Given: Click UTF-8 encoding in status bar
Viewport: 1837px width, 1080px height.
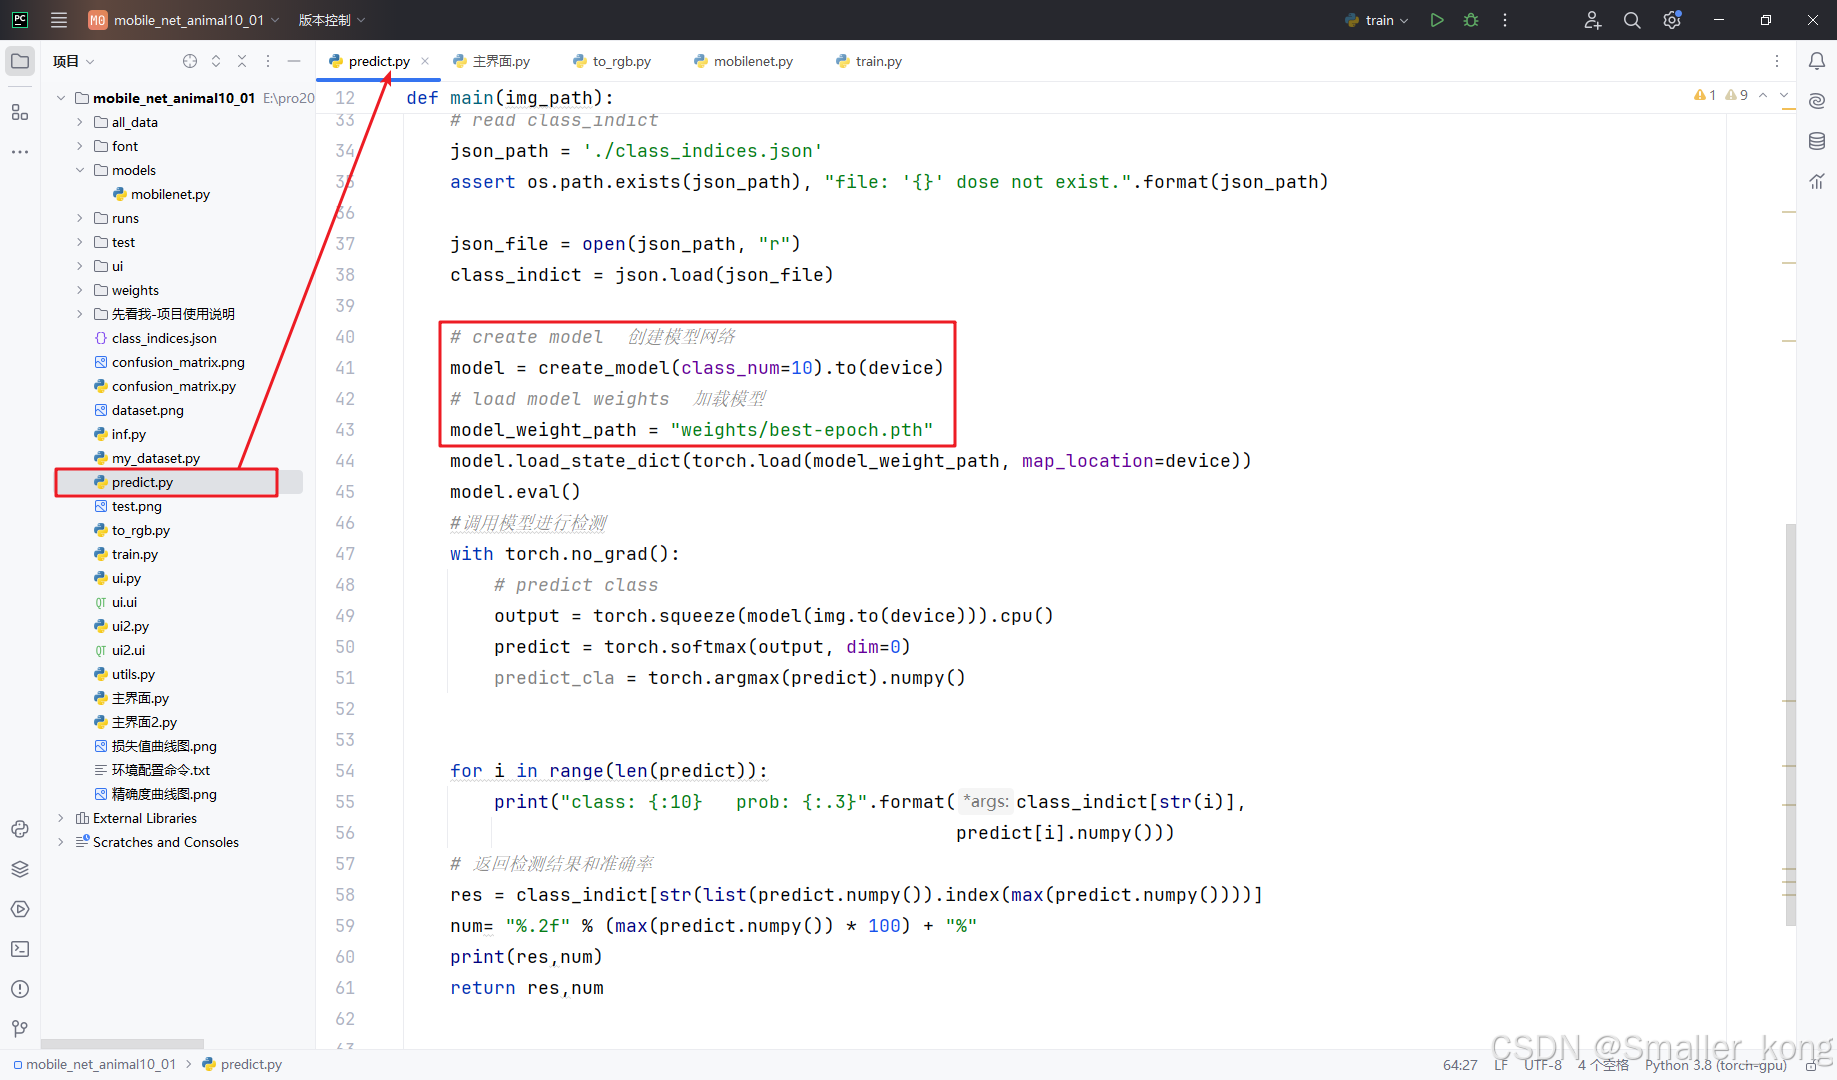Looking at the screenshot, I should [x=1542, y=1065].
